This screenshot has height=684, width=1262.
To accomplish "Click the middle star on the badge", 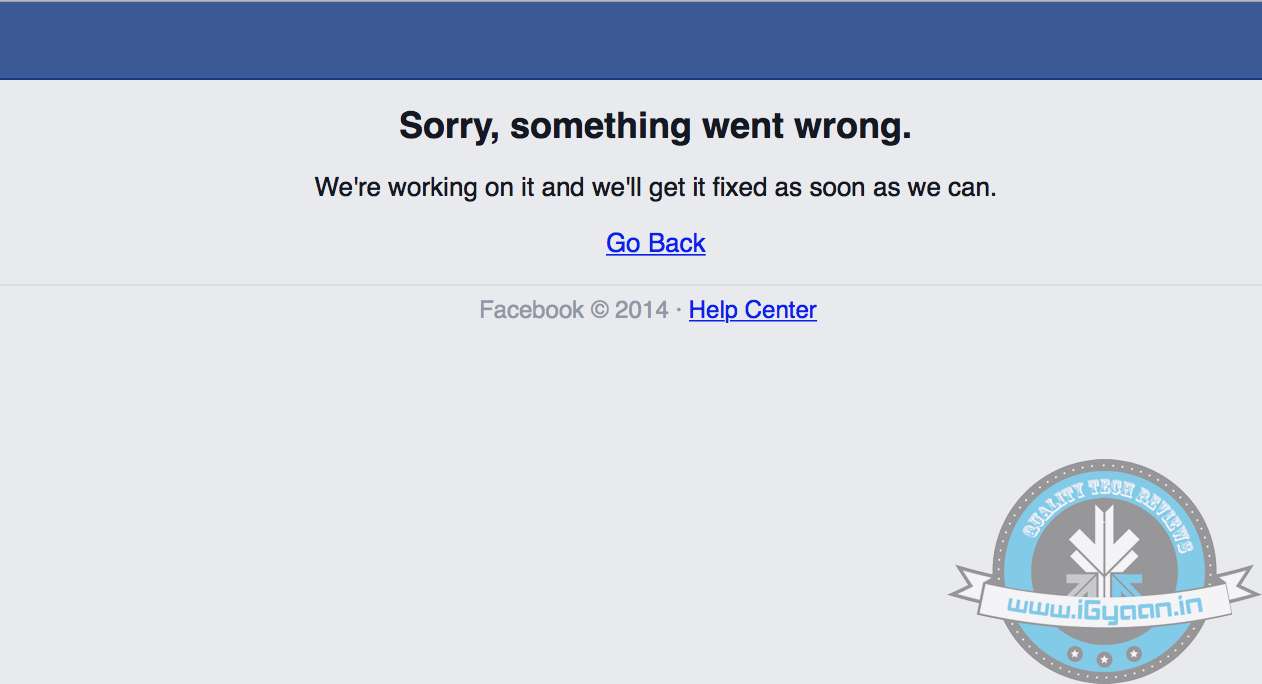I will [x=1105, y=660].
